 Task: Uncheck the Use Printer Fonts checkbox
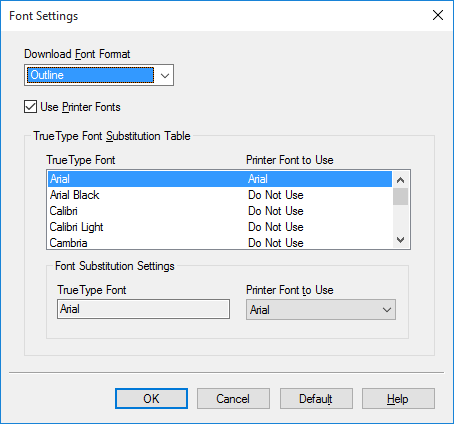pos(30,107)
